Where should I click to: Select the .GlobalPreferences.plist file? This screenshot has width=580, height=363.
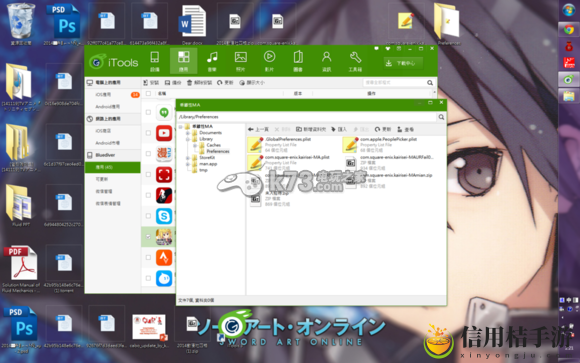tap(280, 145)
